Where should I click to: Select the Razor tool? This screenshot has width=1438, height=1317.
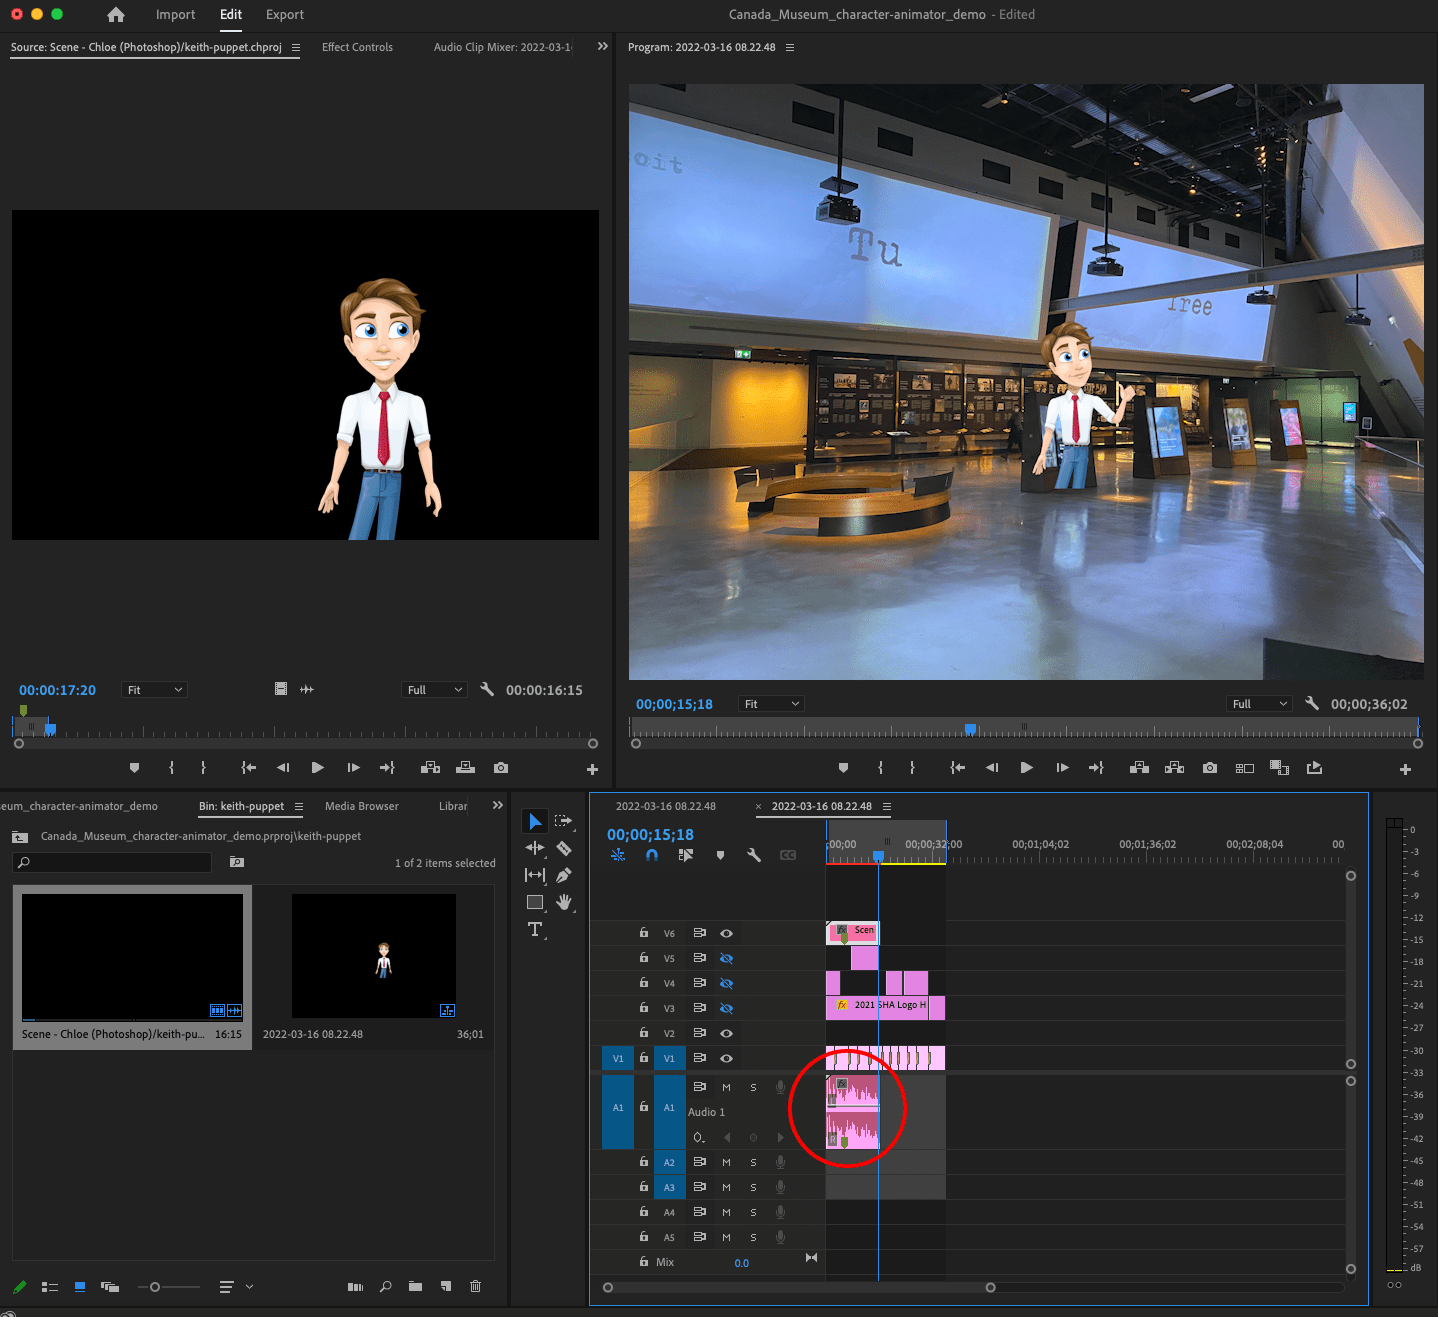click(565, 848)
